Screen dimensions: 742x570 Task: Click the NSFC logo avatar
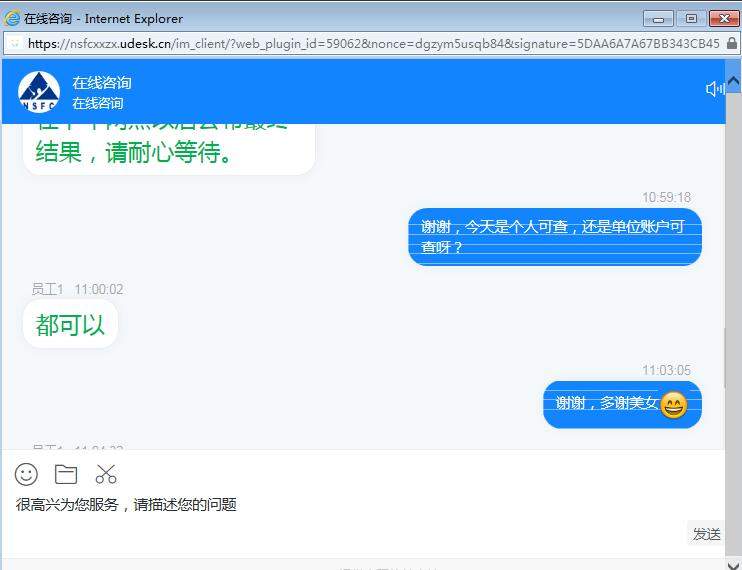pos(39,92)
